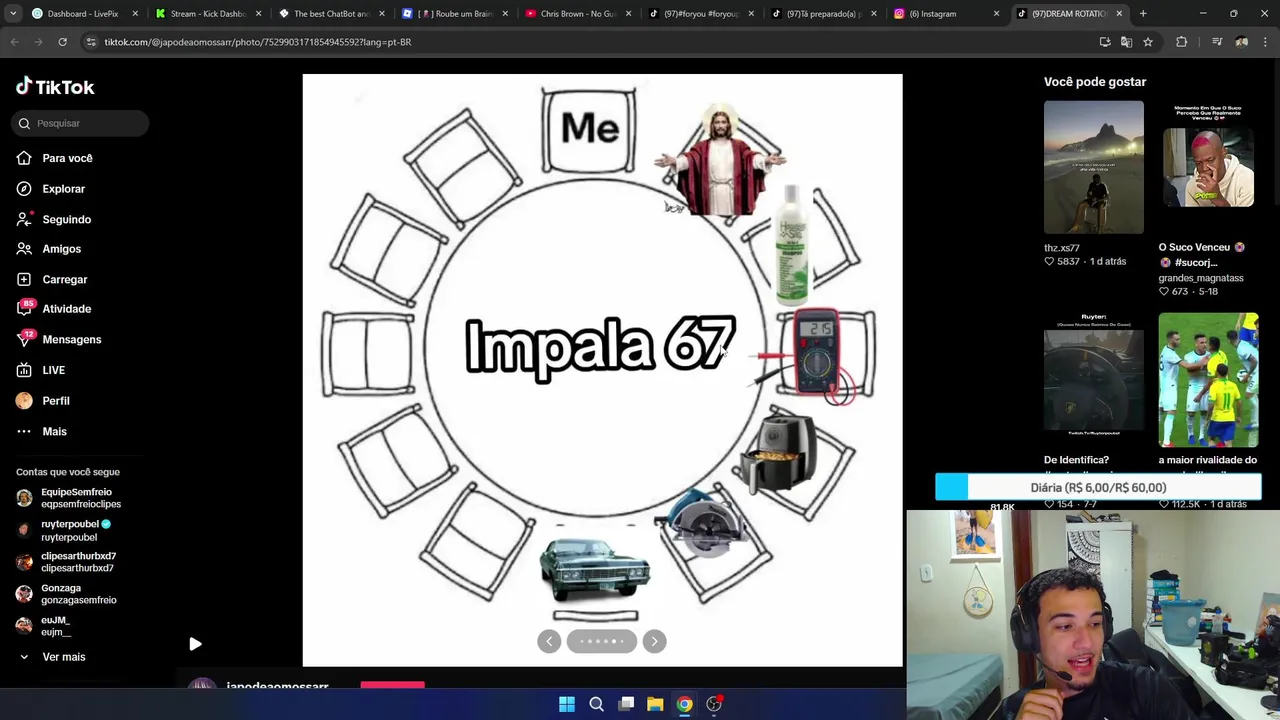
Task: Open a maior rivalidade video thumbnail
Action: click(x=1208, y=380)
